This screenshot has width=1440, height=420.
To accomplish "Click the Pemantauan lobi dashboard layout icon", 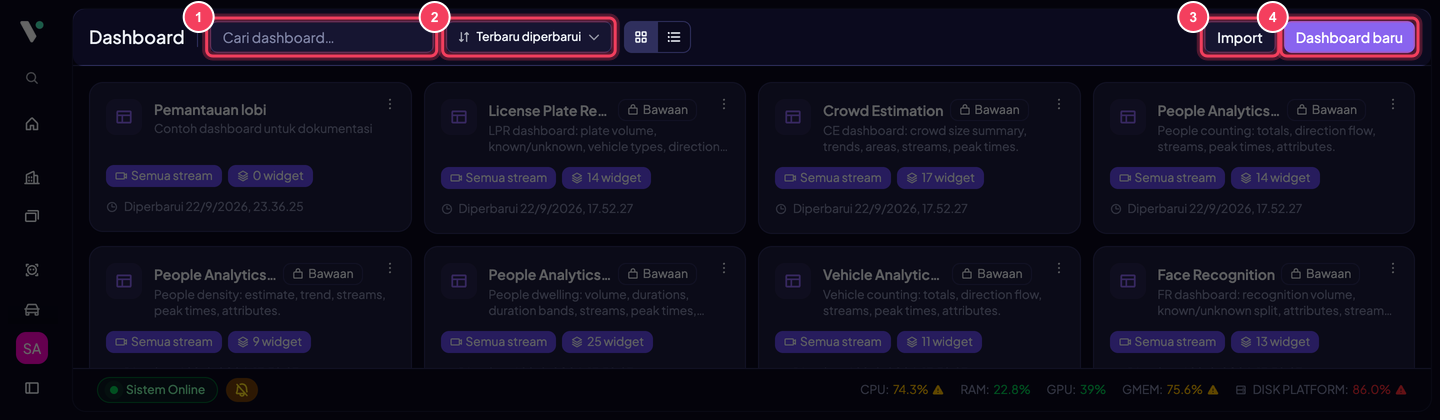I will pos(124,117).
